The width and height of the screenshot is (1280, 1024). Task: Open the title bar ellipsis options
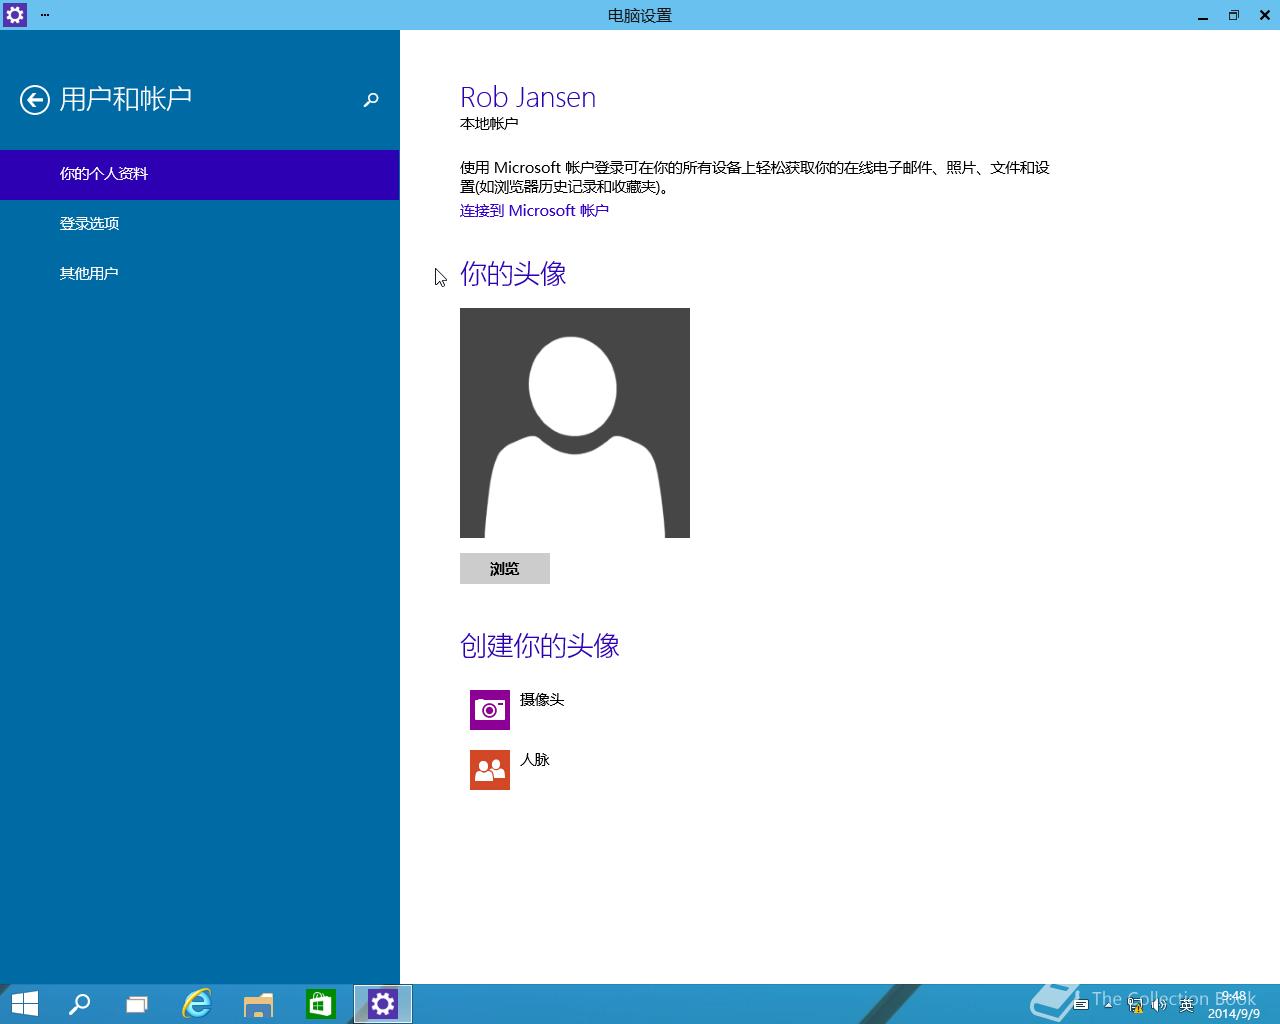[x=45, y=15]
